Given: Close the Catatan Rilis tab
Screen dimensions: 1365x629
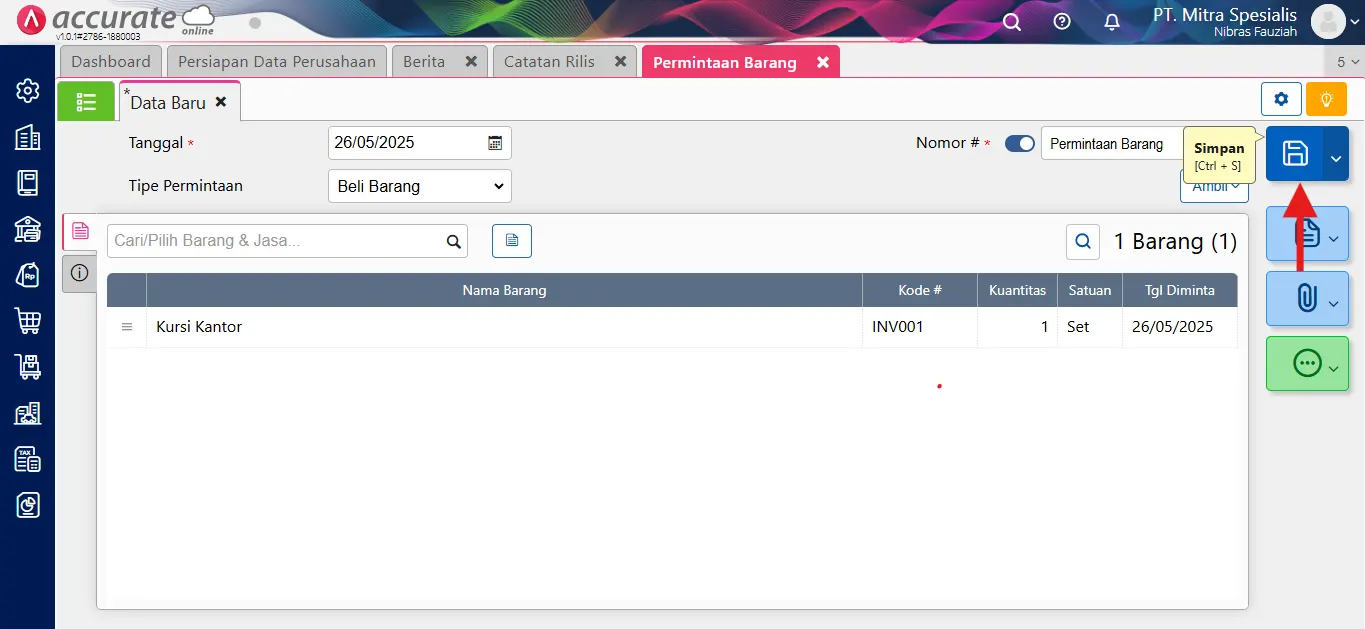Looking at the screenshot, I should click(x=620, y=62).
